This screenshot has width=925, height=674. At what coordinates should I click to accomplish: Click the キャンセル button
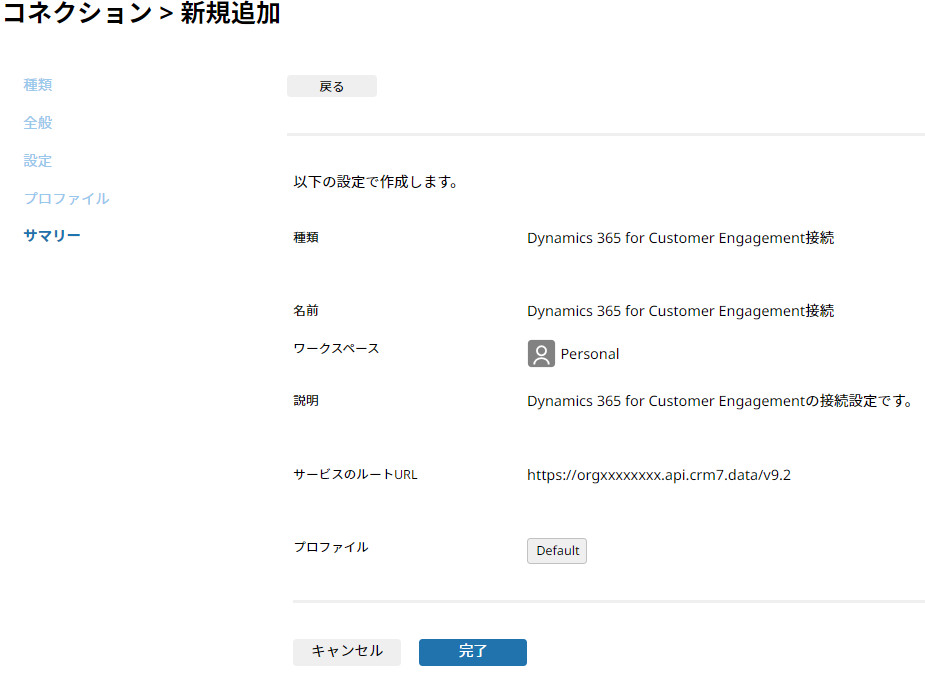[347, 652]
